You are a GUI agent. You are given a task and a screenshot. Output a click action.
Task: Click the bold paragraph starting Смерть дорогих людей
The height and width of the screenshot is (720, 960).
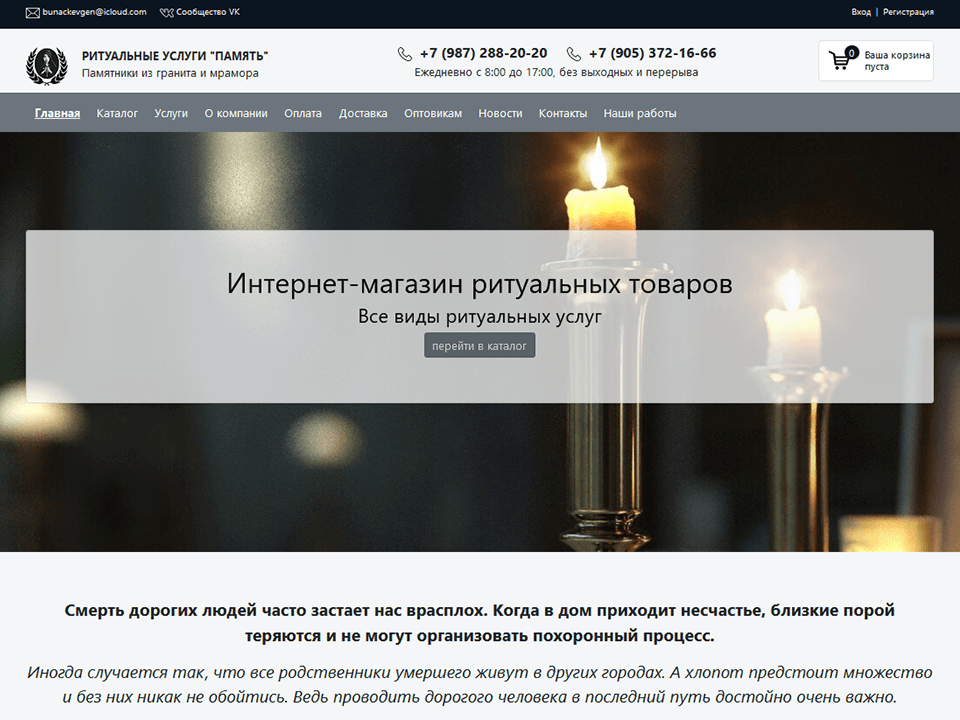pos(479,623)
